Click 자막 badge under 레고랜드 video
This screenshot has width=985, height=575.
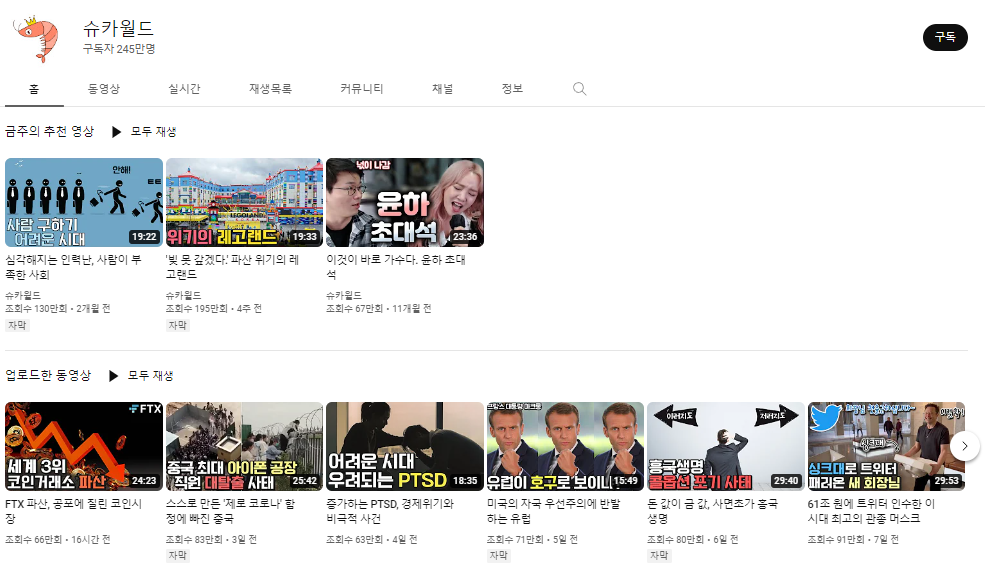click(x=178, y=326)
